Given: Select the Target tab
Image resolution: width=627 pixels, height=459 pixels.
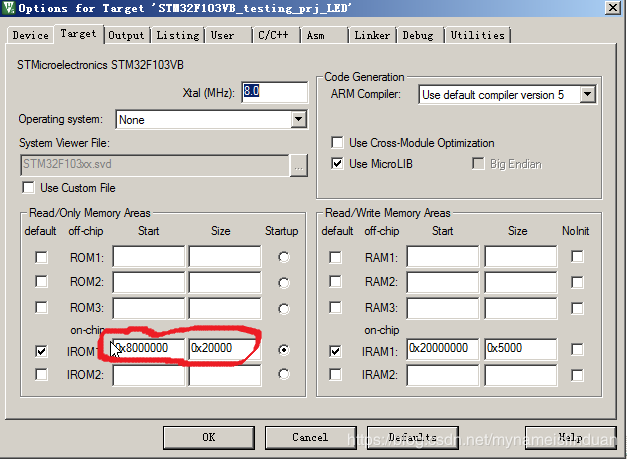Looking at the screenshot, I should click(78, 34).
